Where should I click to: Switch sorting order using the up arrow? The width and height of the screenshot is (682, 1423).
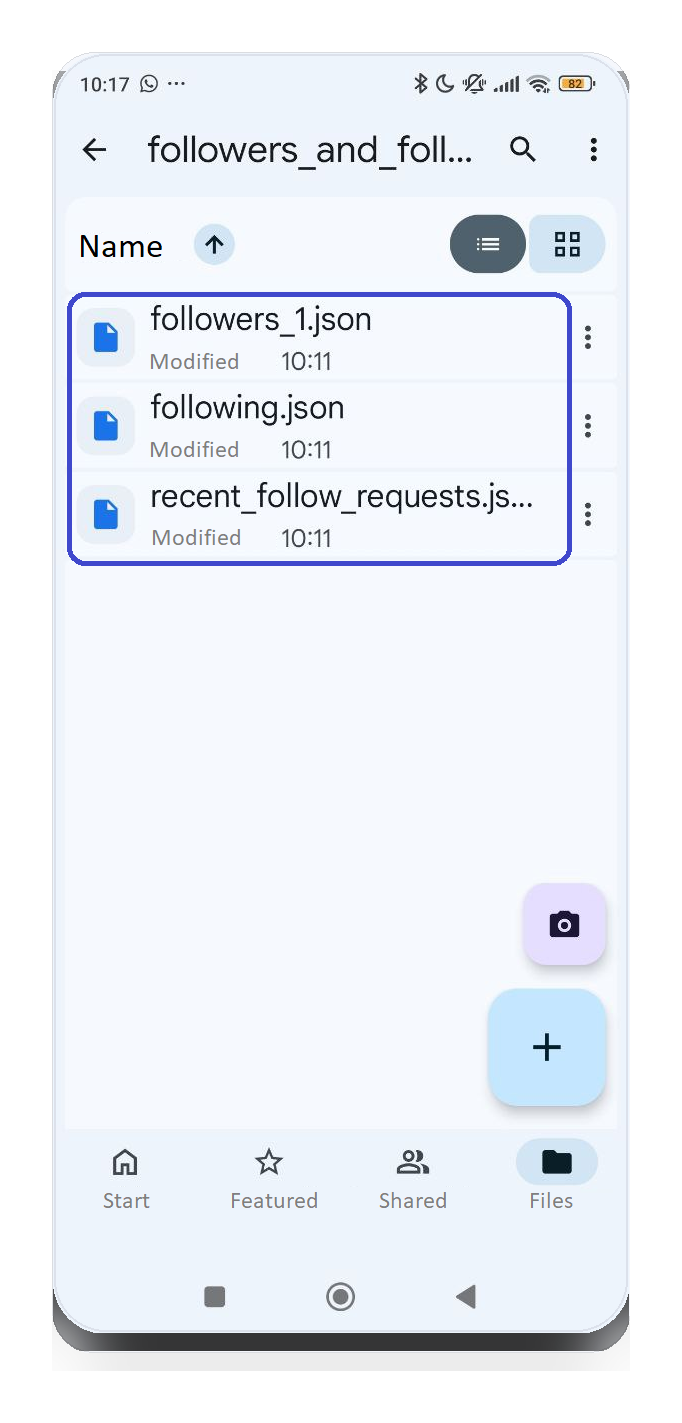(x=213, y=244)
